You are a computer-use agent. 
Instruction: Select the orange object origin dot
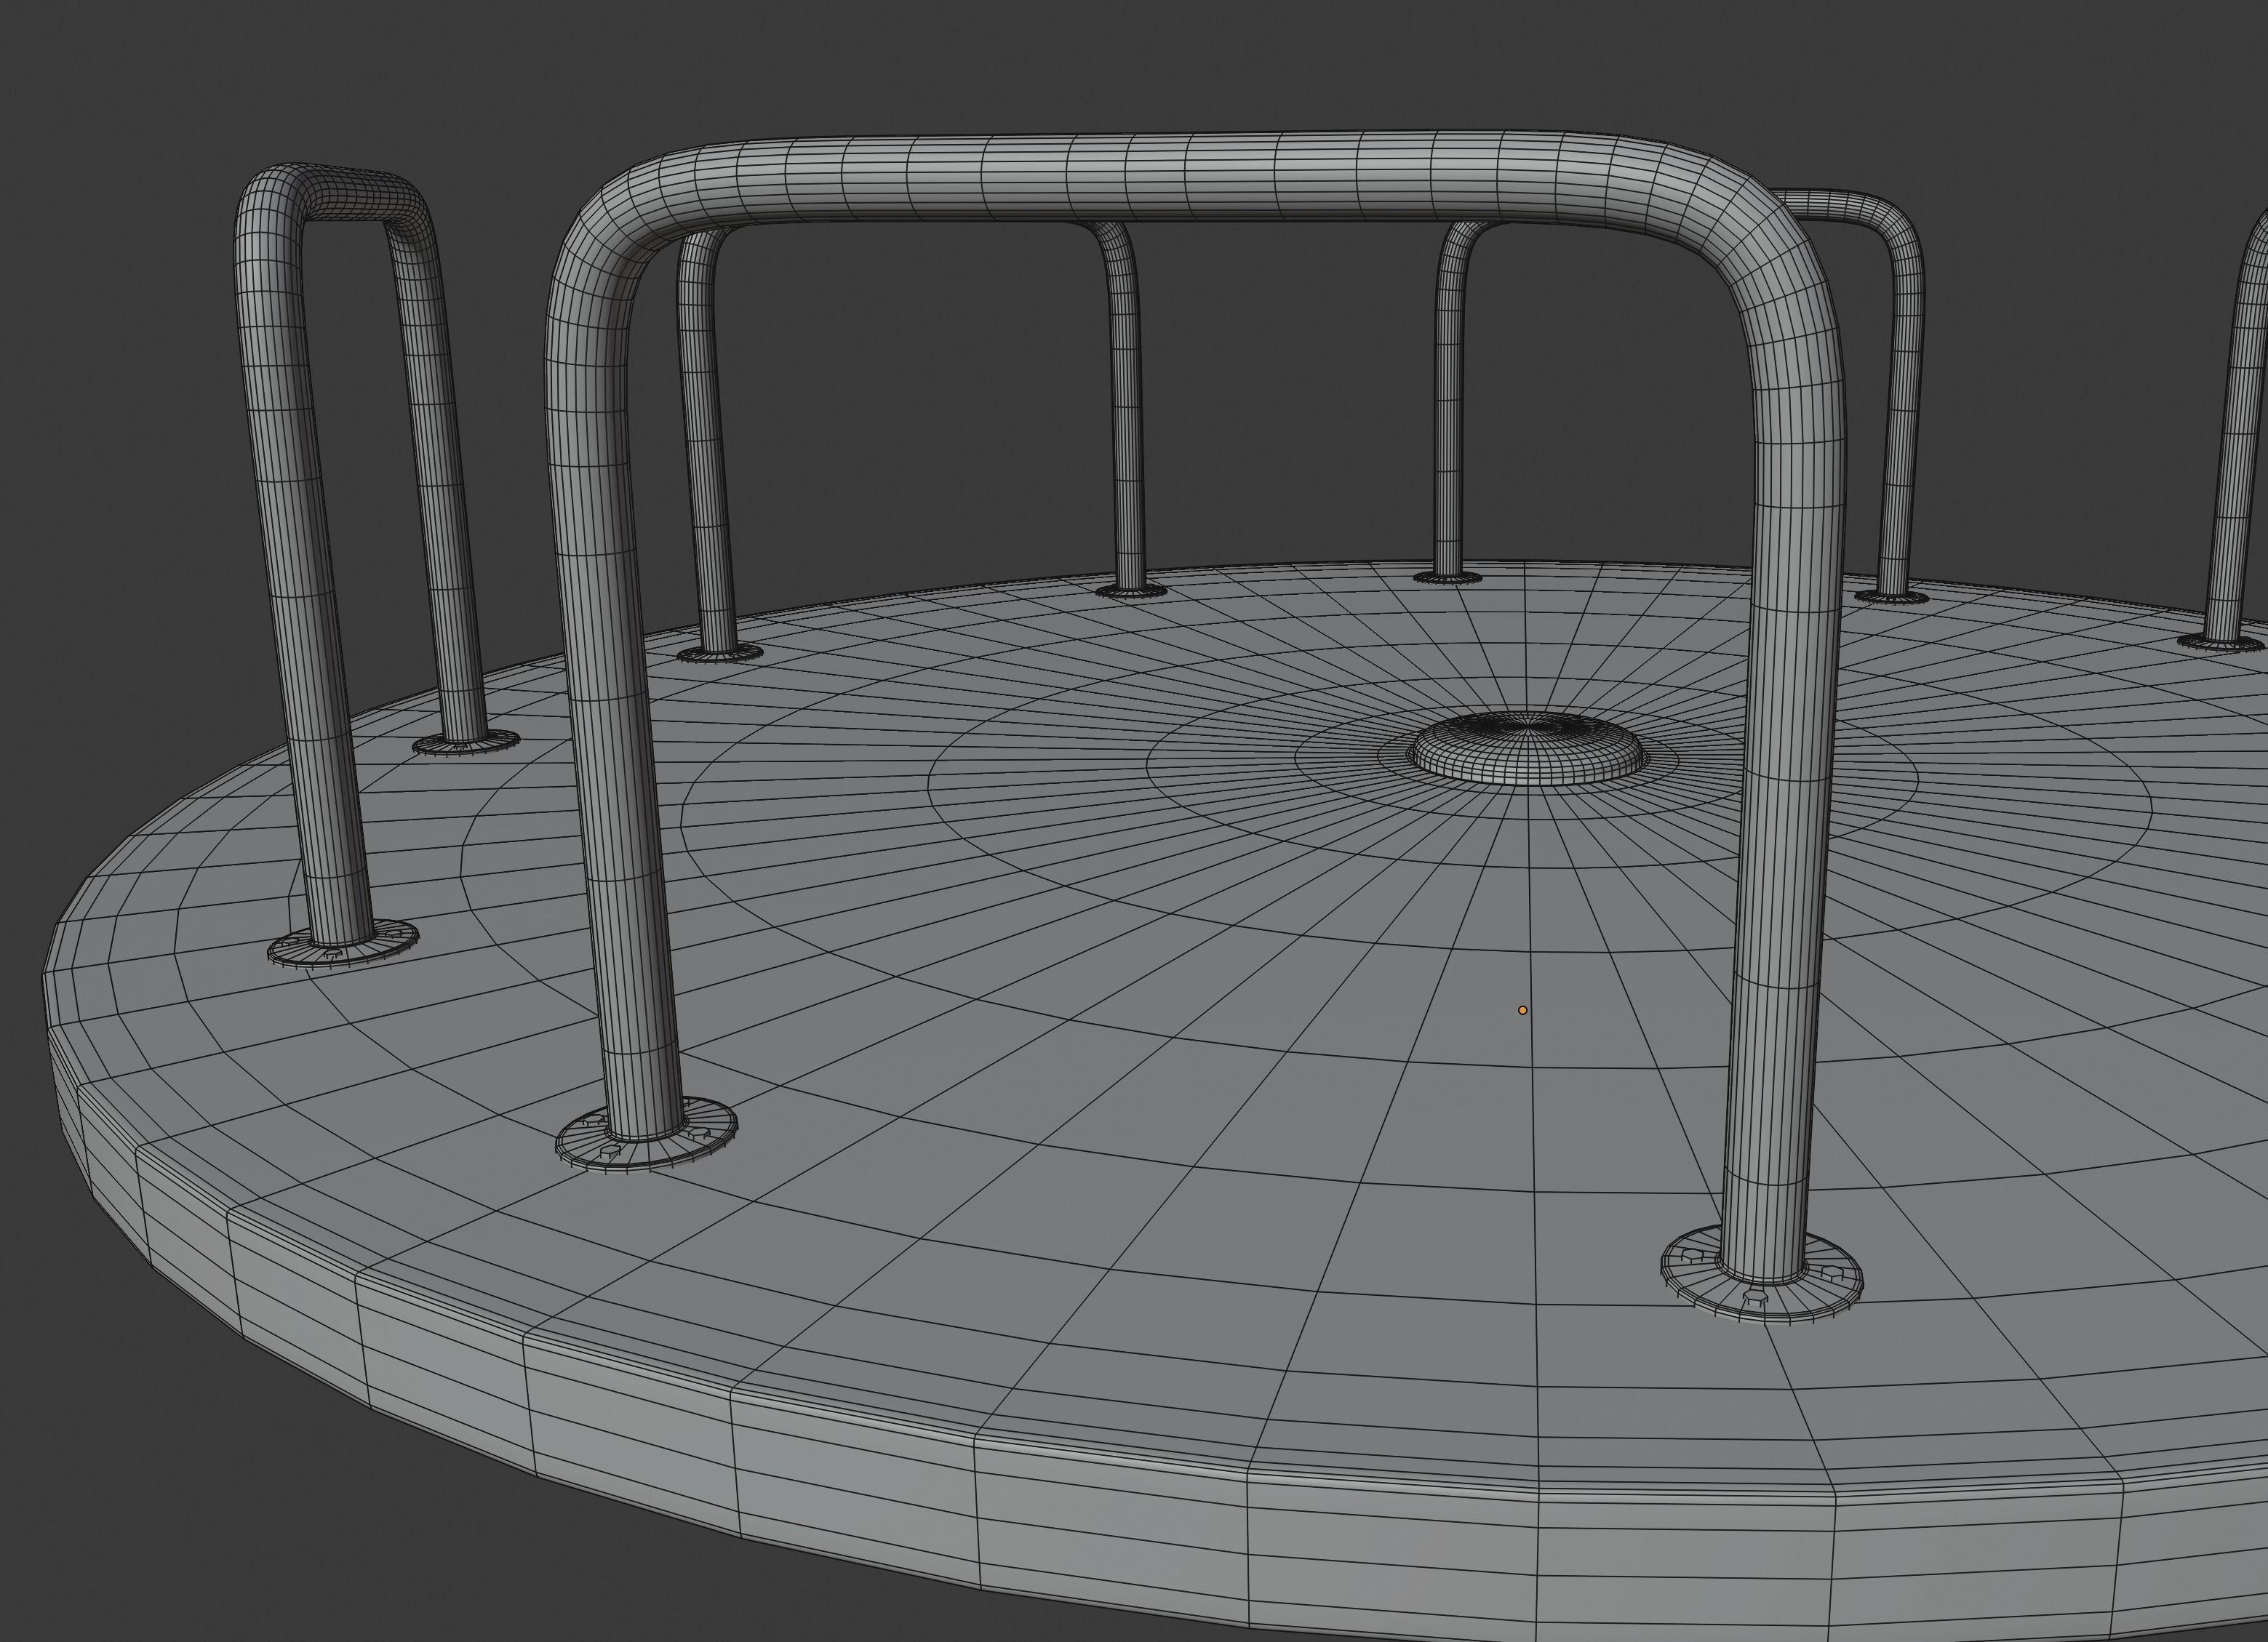(x=1523, y=1010)
